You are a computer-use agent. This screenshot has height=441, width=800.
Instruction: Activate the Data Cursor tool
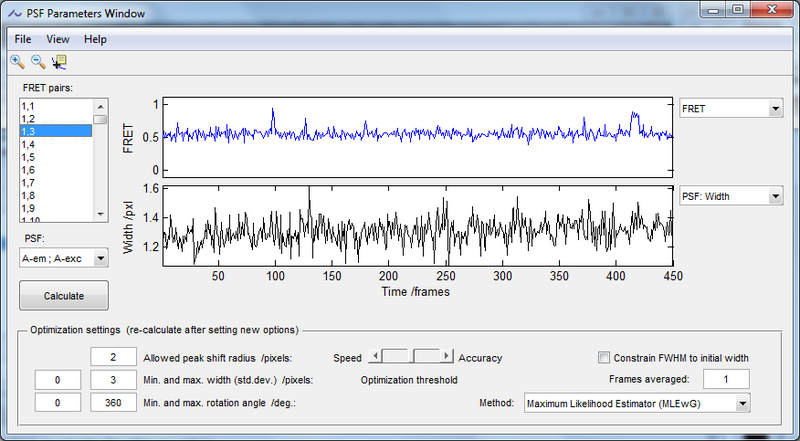pyautogui.click(x=59, y=61)
